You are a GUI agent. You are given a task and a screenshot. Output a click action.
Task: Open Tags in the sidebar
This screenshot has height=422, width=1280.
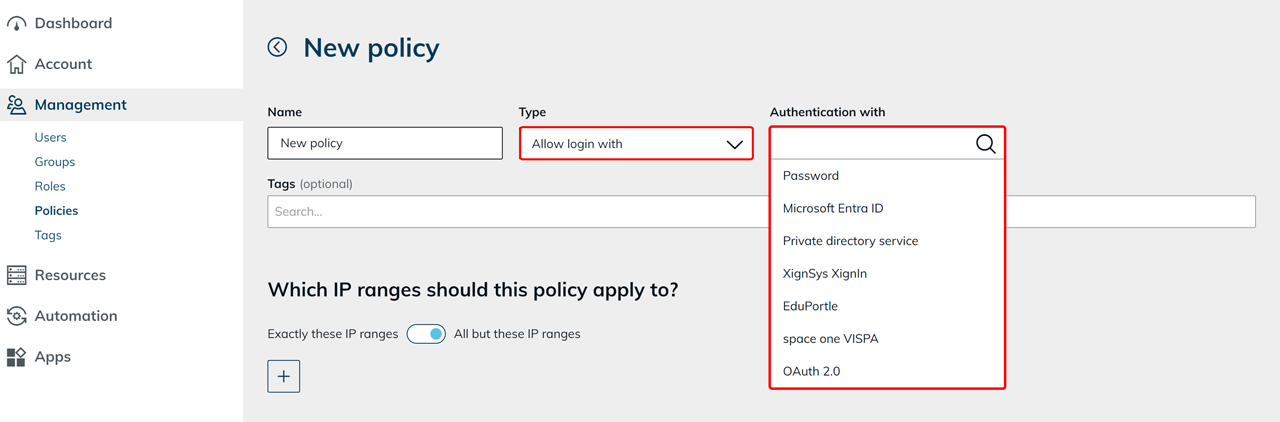(x=48, y=235)
